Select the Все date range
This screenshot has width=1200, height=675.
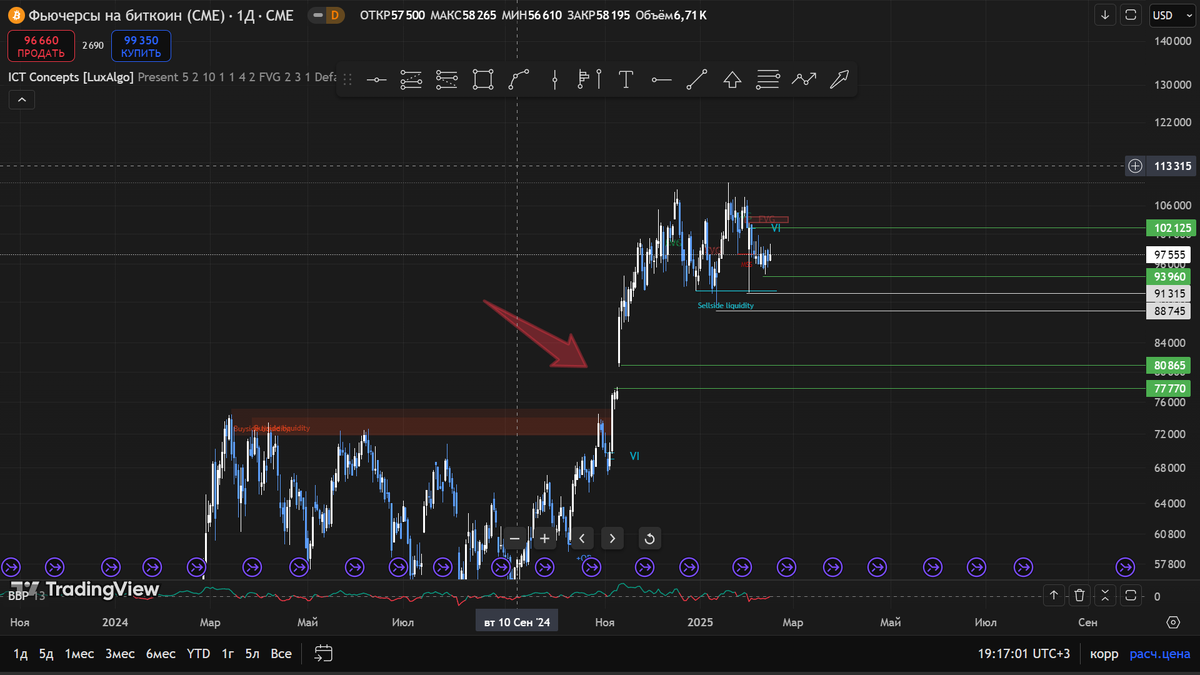(281, 654)
